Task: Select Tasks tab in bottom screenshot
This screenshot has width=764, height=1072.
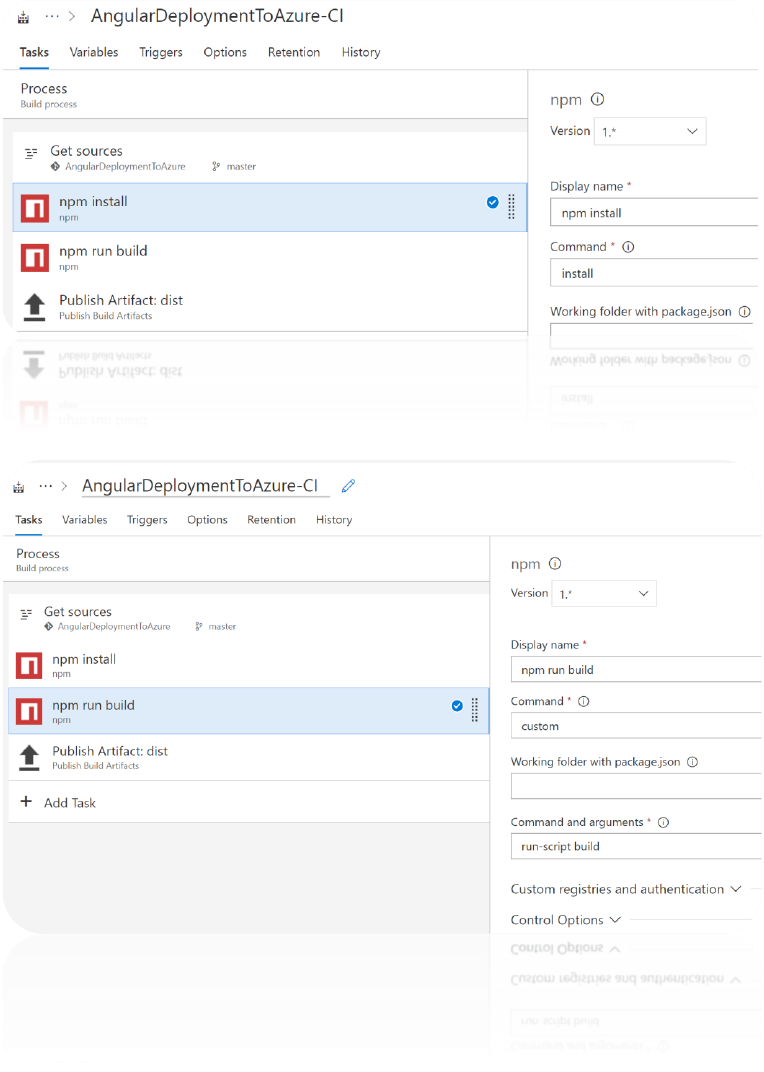Action: tap(29, 520)
